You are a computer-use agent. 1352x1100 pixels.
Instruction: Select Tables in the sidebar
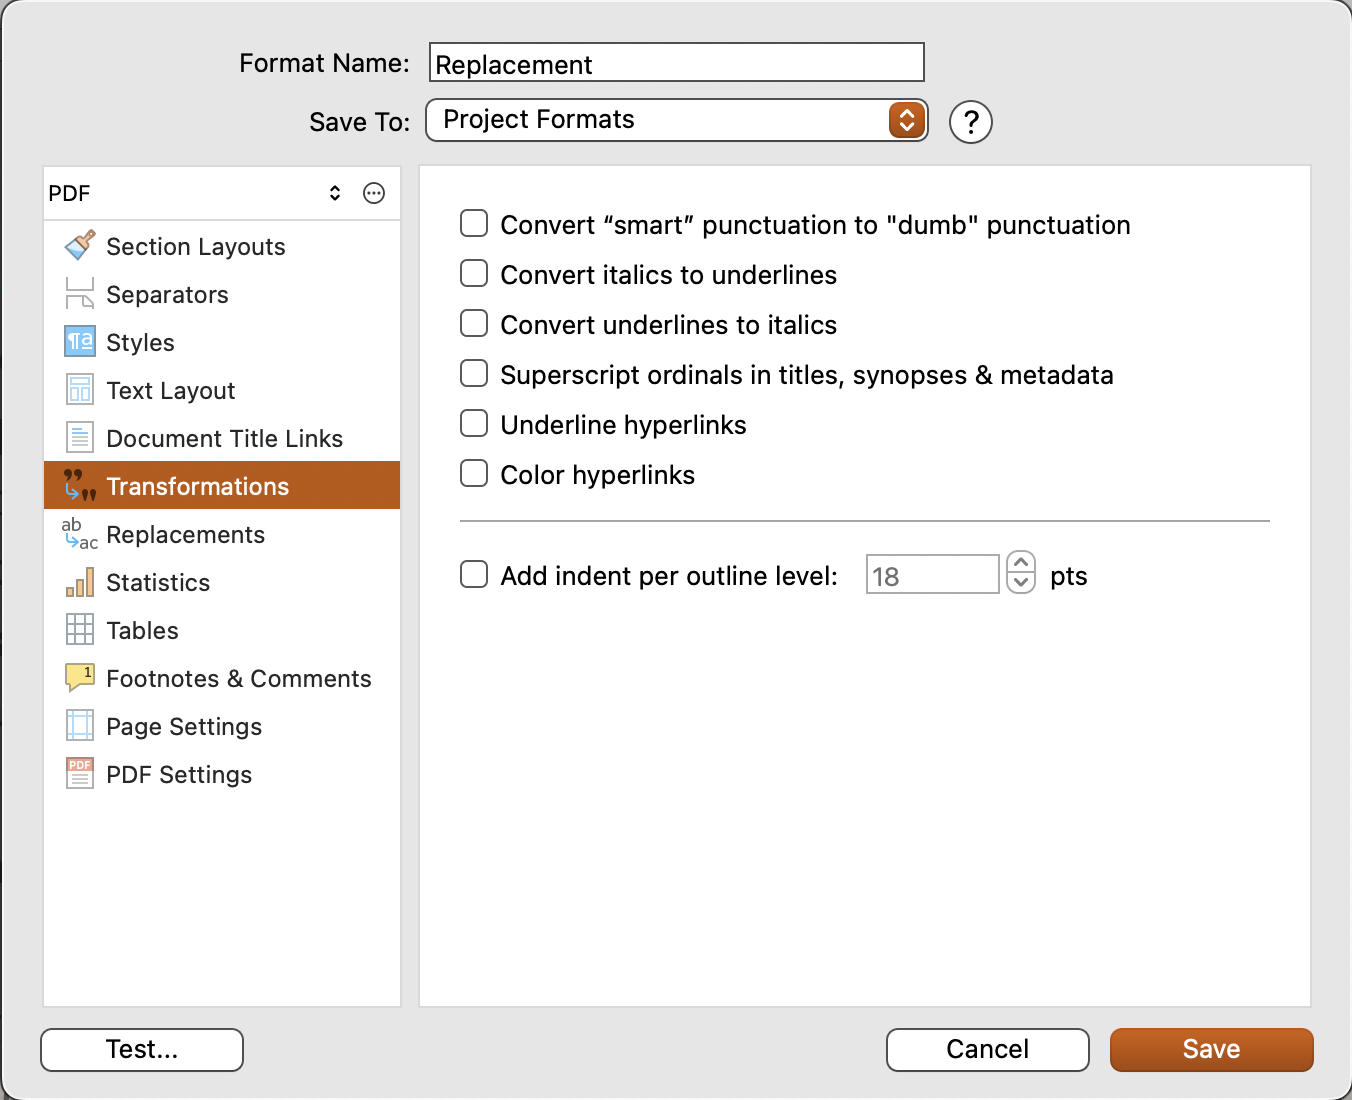(x=222, y=630)
